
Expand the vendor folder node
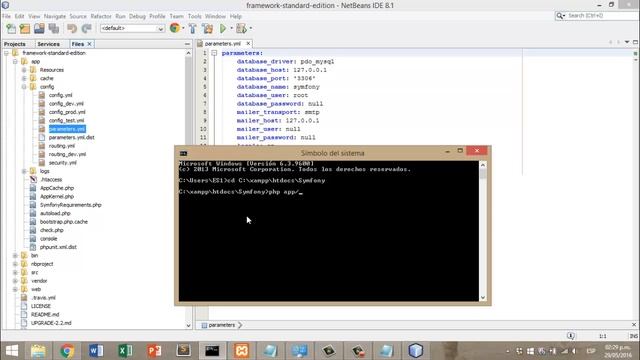(15, 281)
